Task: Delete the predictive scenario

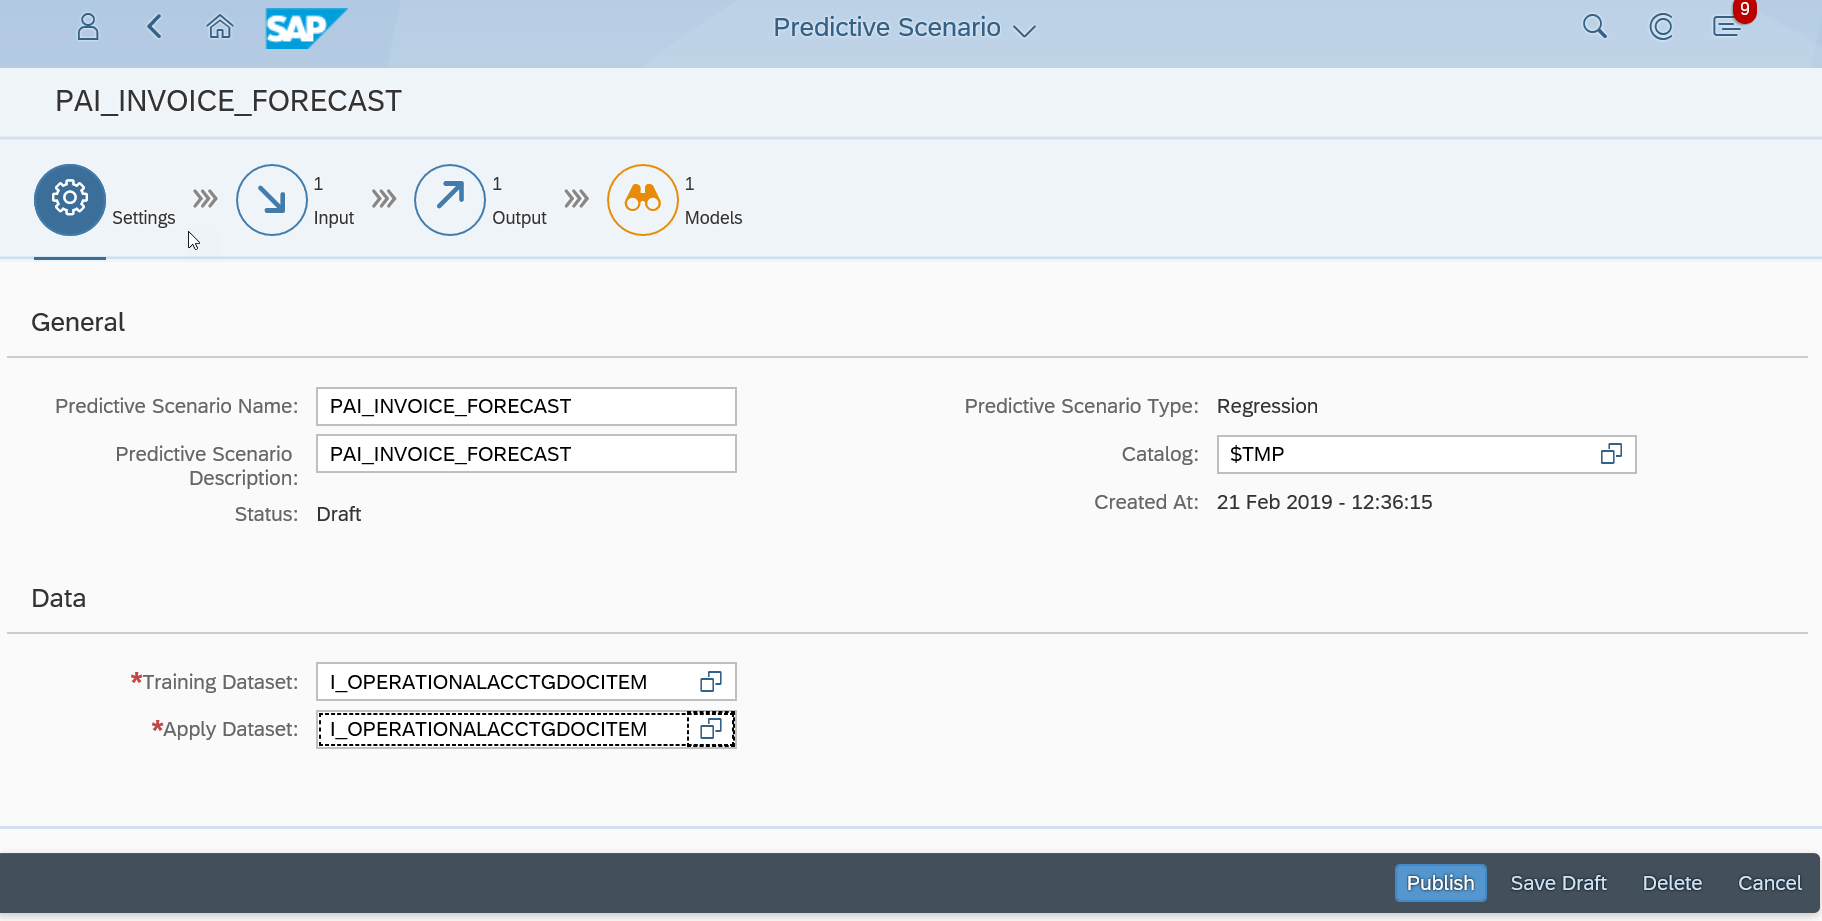Action: click(1672, 883)
